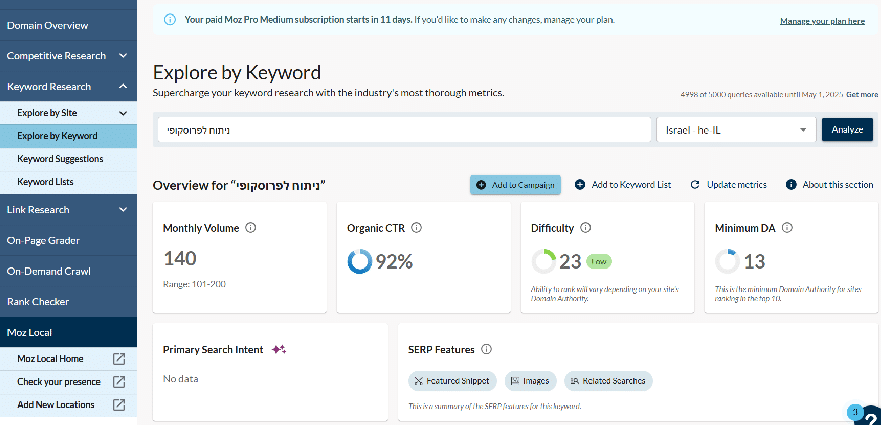The image size is (881, 425).
Task: Click the Manage your plan here link
Action: [x=822, y=21]
